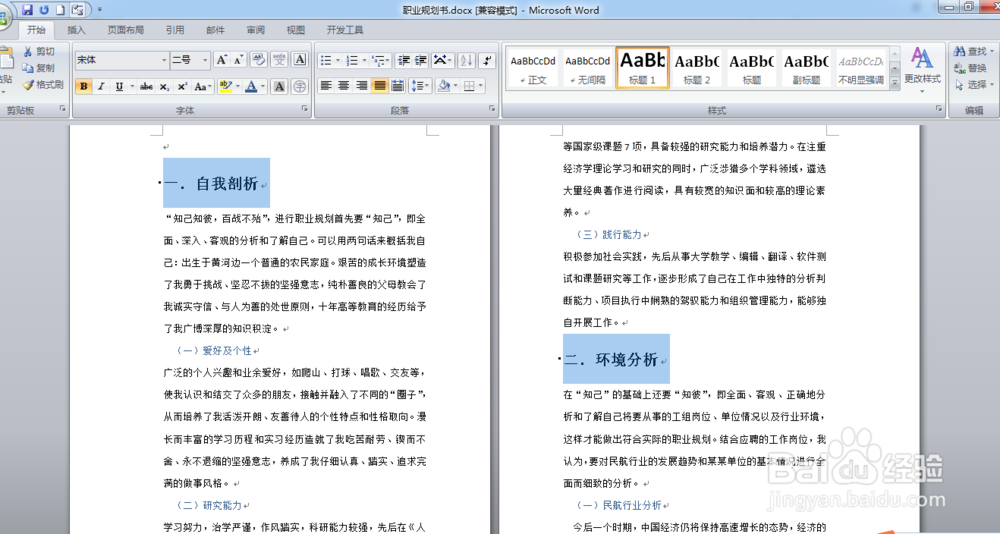Viewport: 1000px width, 534px height.
Task: Open the numbering list dropdown
Action: coord(364,60)
